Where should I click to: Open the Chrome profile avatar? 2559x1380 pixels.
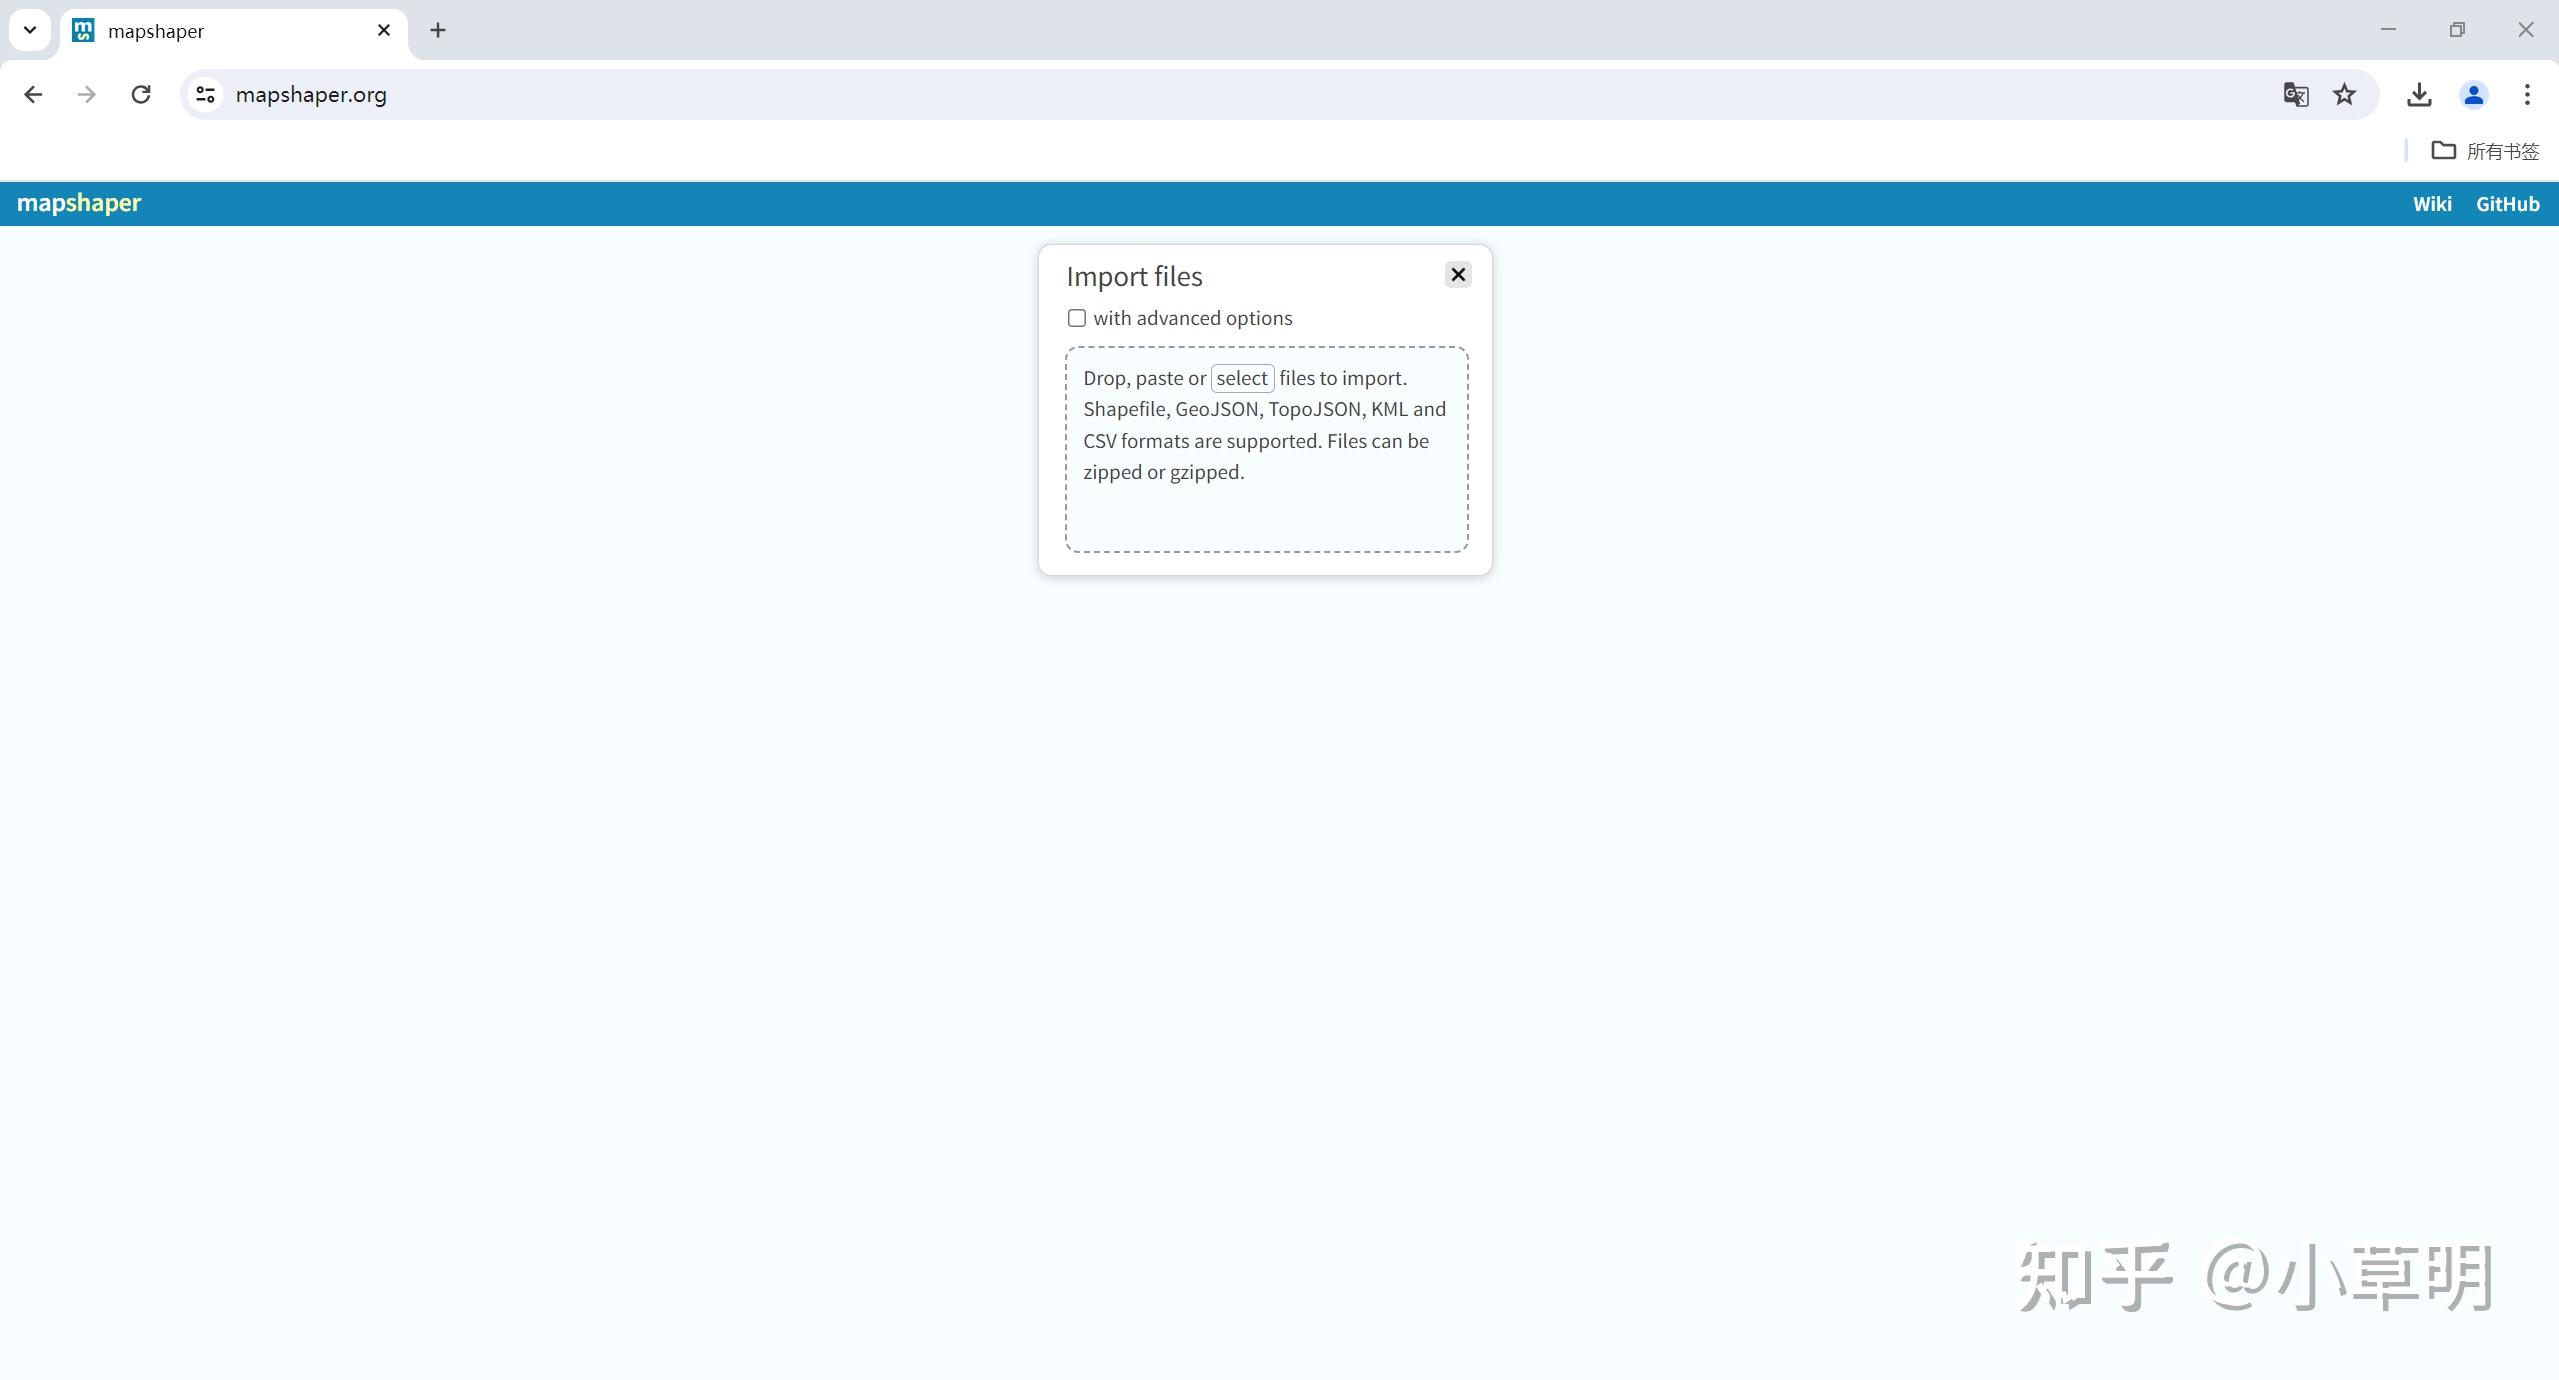point(2473,94)
